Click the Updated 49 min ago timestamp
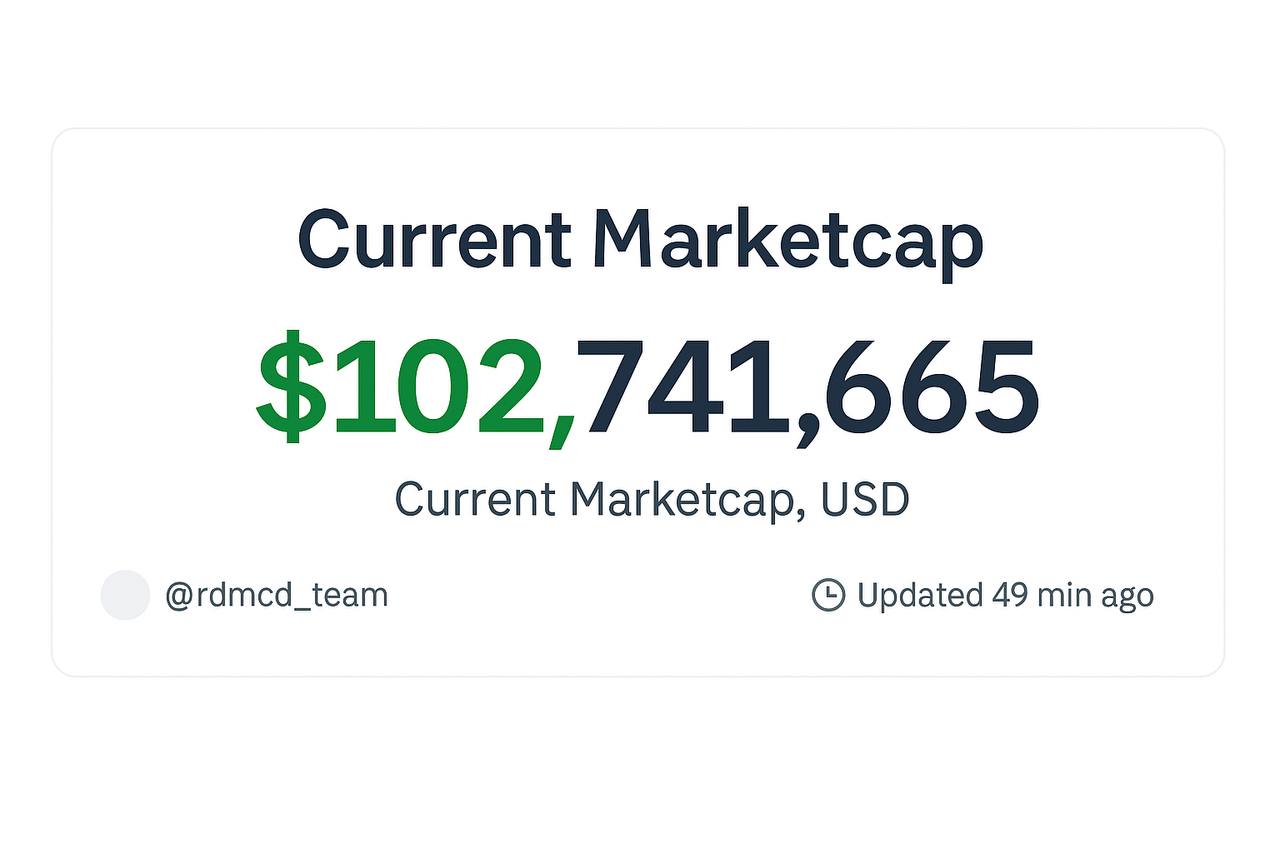 (x=1005, y=596)
